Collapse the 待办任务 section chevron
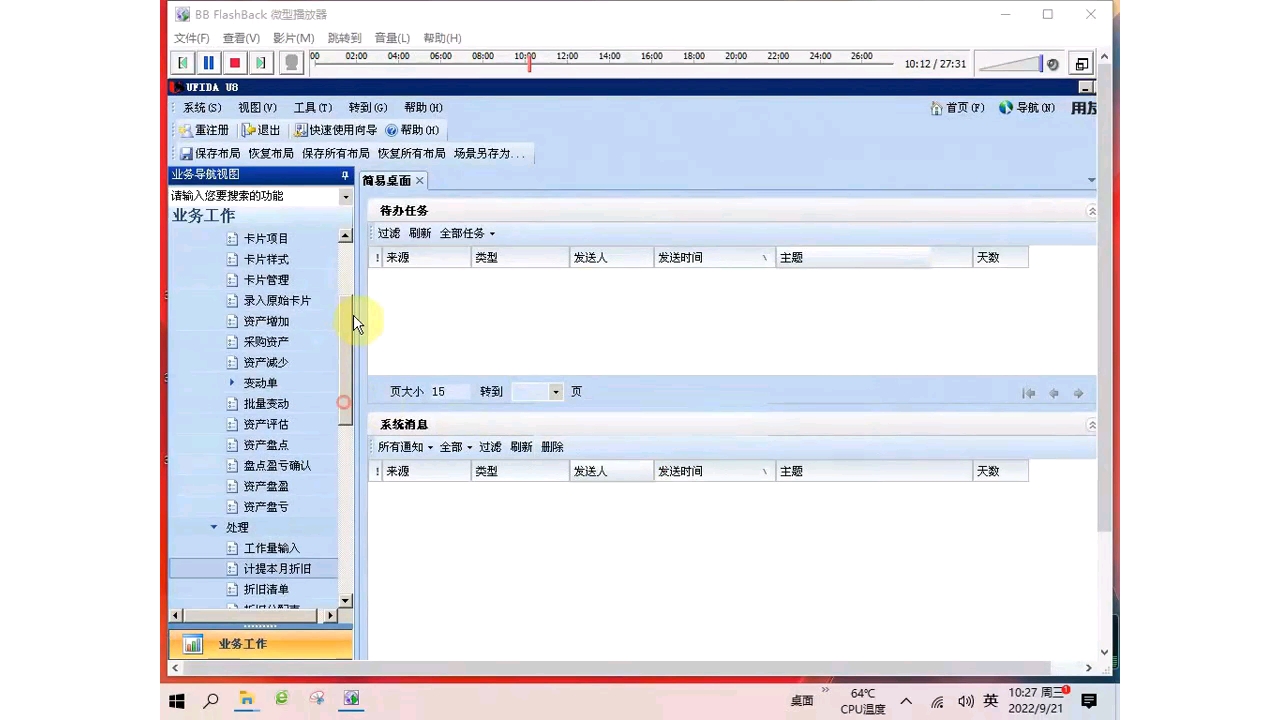 tap(1091, 210)
